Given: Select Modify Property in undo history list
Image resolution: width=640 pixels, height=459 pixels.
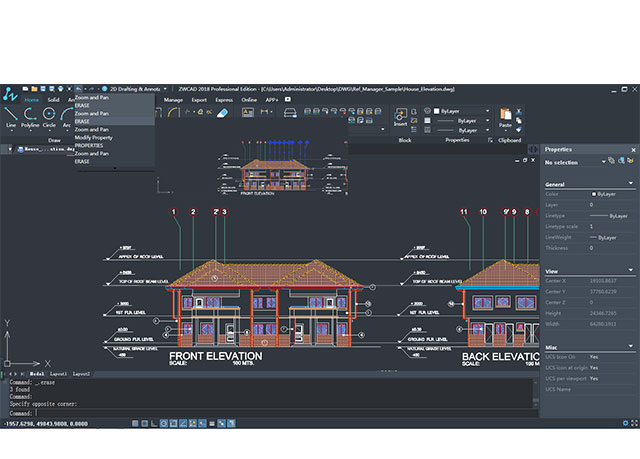Looking at the screenshot, I should click(114, 137).
